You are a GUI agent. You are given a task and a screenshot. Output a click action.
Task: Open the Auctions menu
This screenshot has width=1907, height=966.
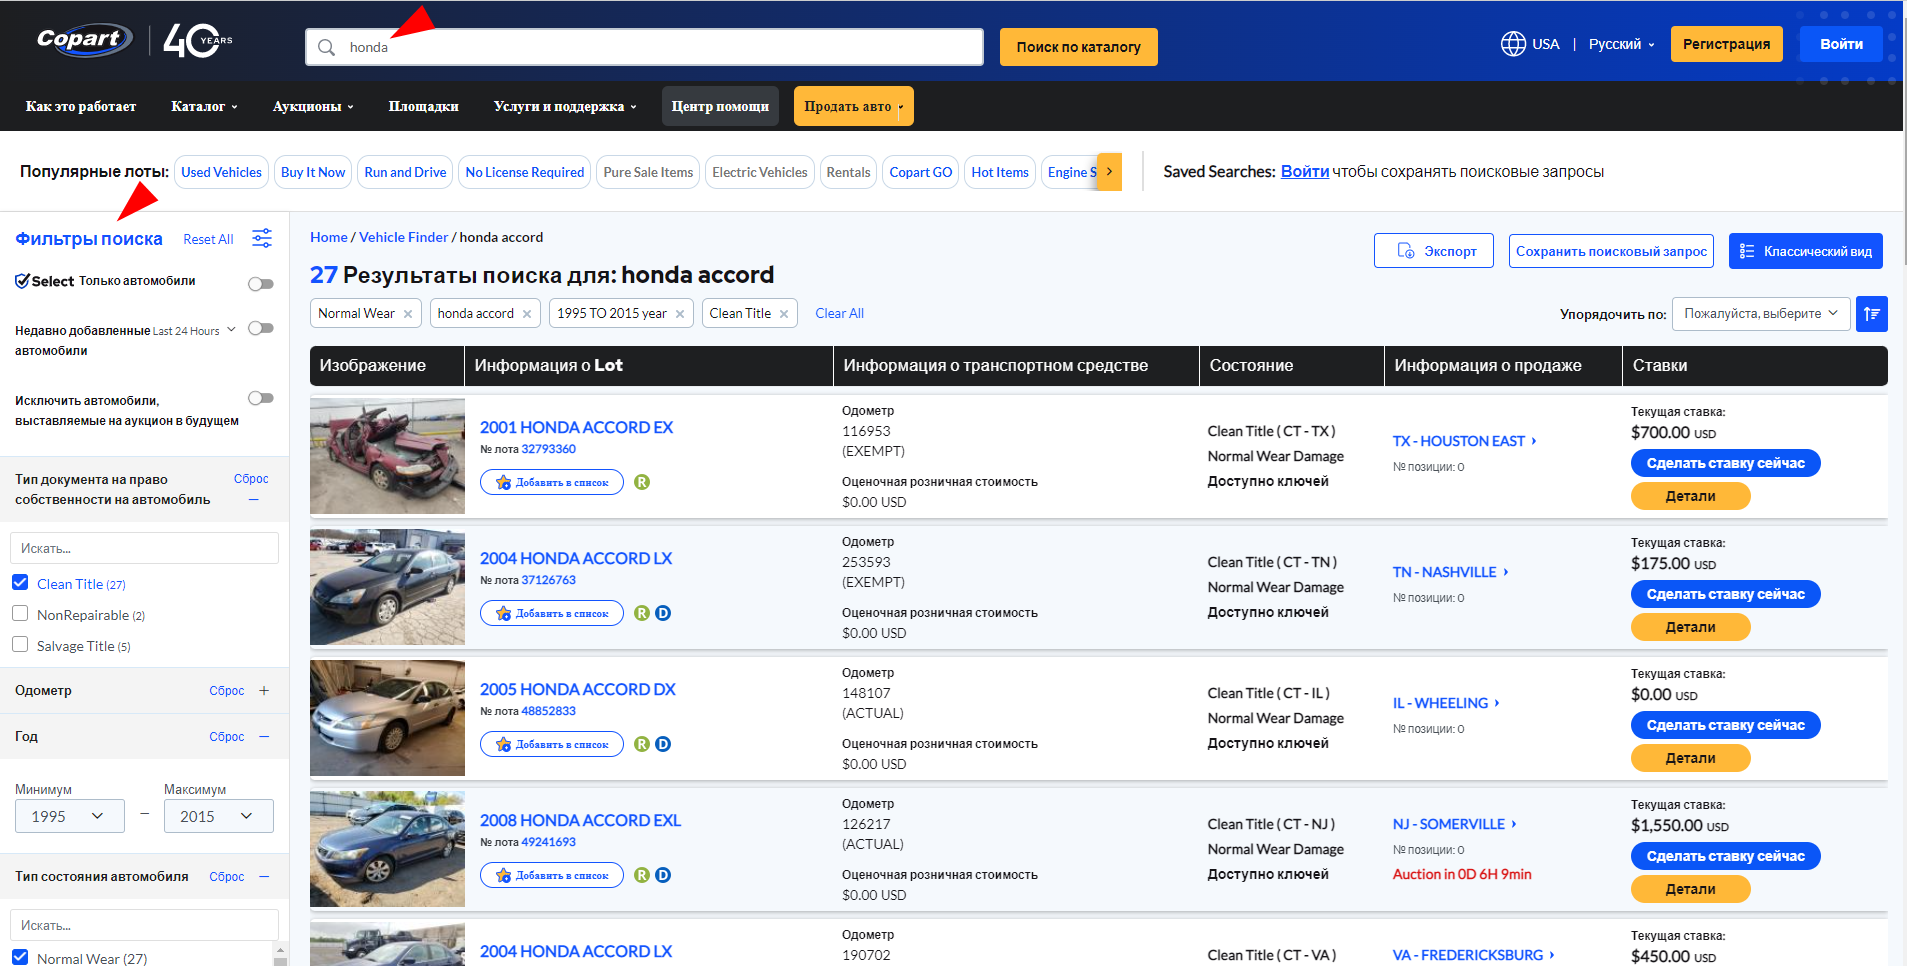(x=312, y=106)
